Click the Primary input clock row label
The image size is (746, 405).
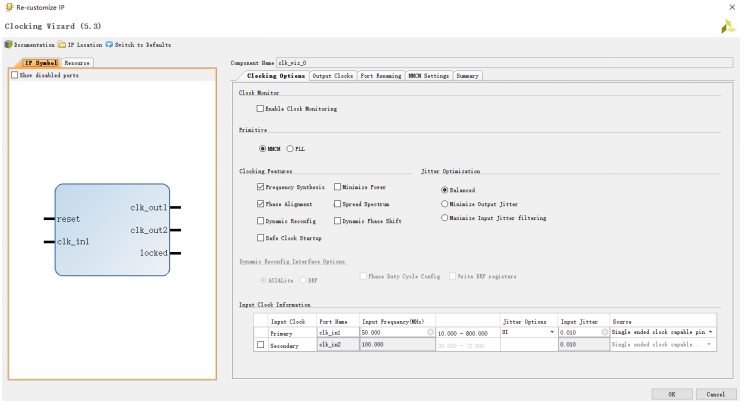pyautogui.click(x=281, y=334)
